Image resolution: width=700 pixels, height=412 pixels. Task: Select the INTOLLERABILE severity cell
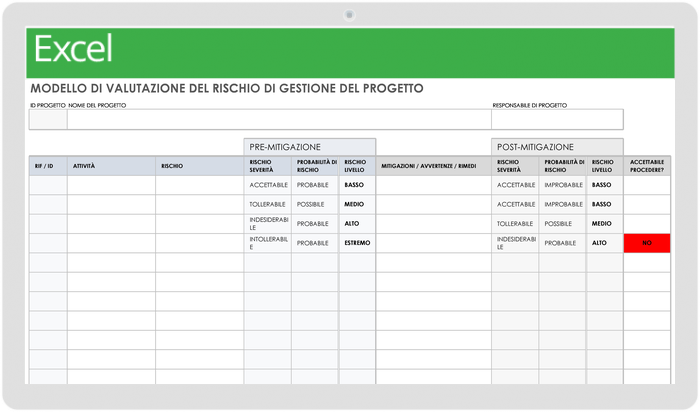[x=267, y=243]
